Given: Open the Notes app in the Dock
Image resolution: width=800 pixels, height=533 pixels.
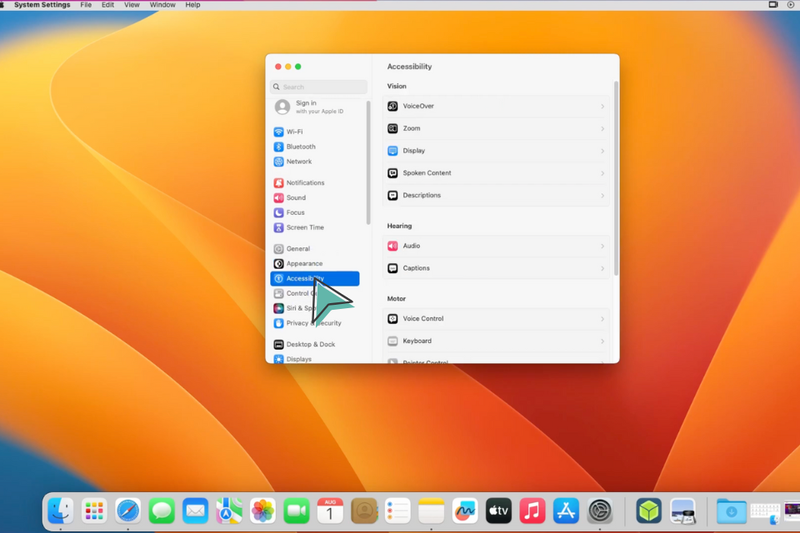Looking at the screenshot, I should point(431,511).
